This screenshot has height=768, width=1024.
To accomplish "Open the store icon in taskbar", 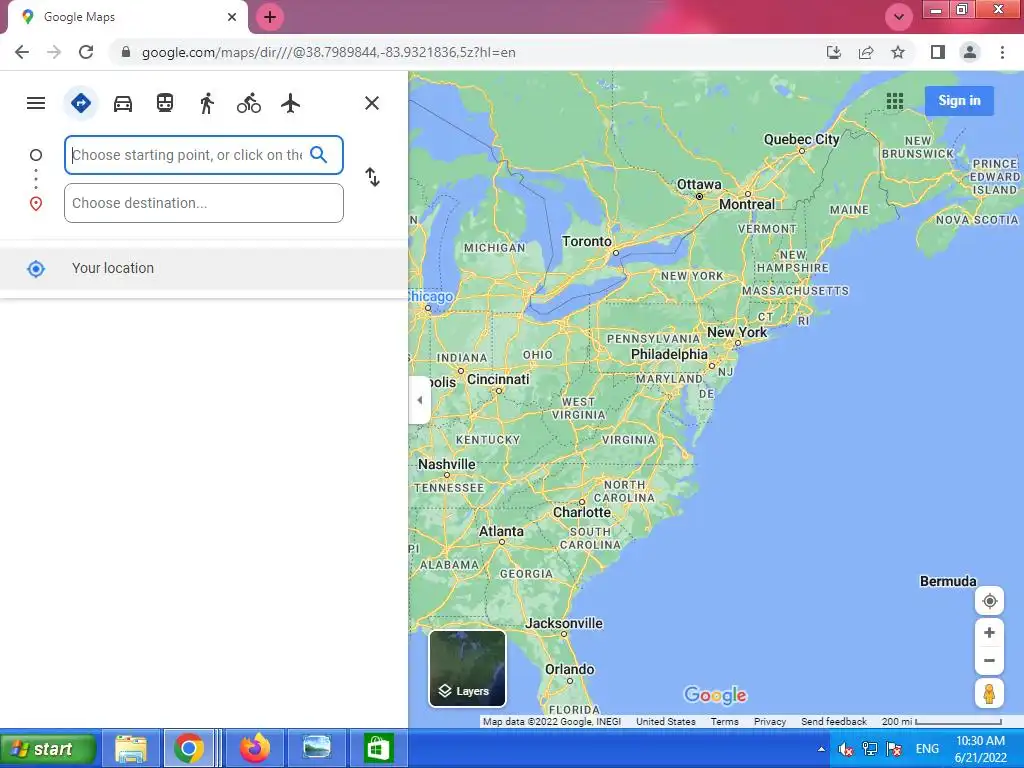I will tap(378, 748).
